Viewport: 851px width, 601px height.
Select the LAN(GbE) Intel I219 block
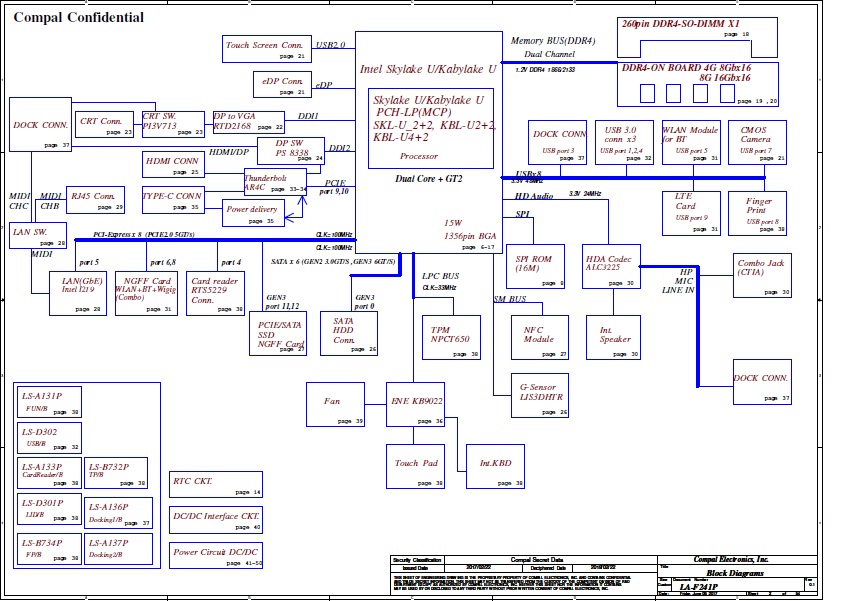coord(78,294)
